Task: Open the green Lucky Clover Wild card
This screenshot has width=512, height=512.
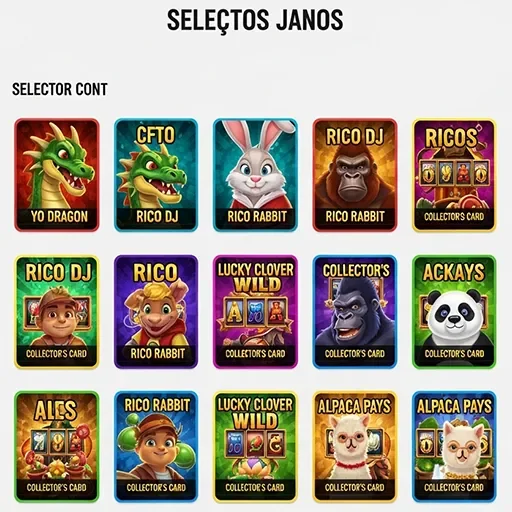Action: 255,447
